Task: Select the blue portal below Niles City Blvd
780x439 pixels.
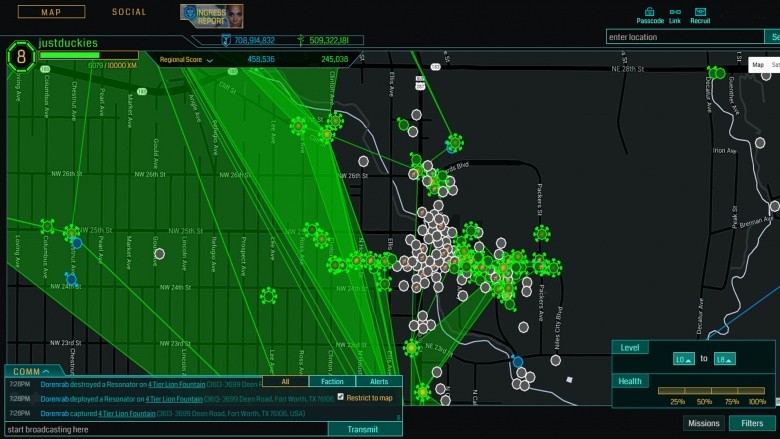Action: pyautogui.click(x=518, y=362)
